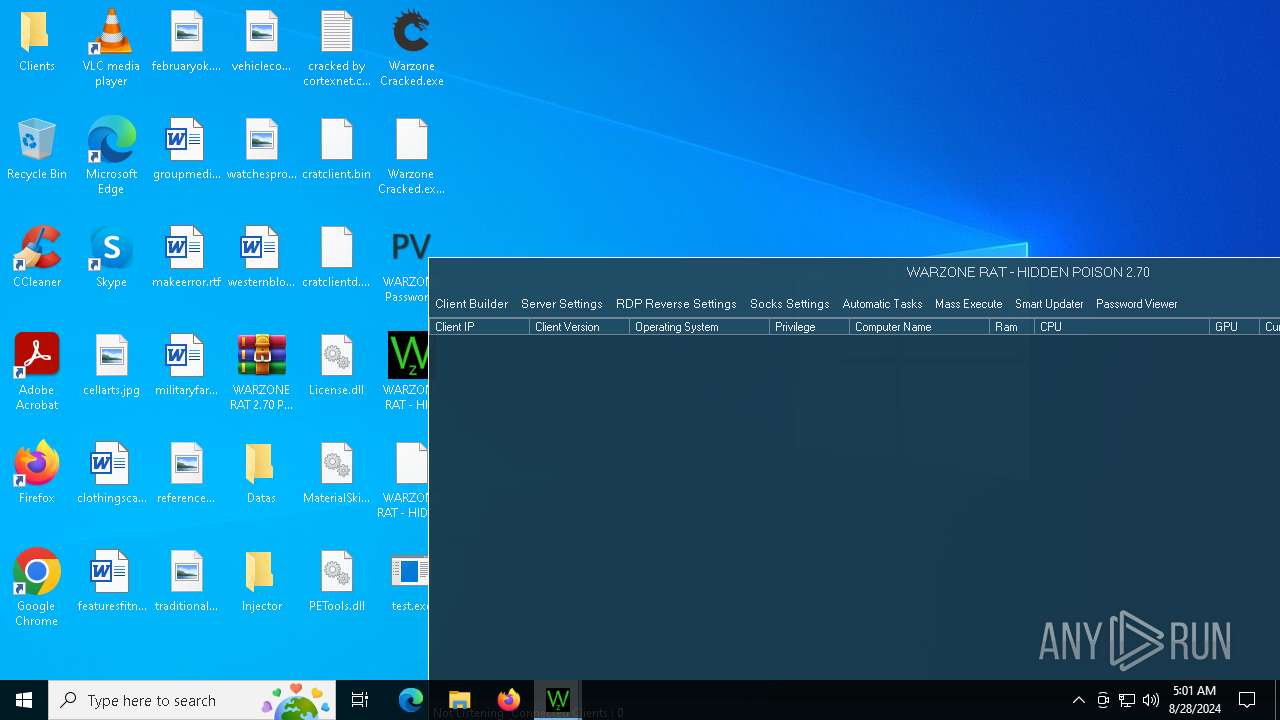Select the traditional image file

186,582
